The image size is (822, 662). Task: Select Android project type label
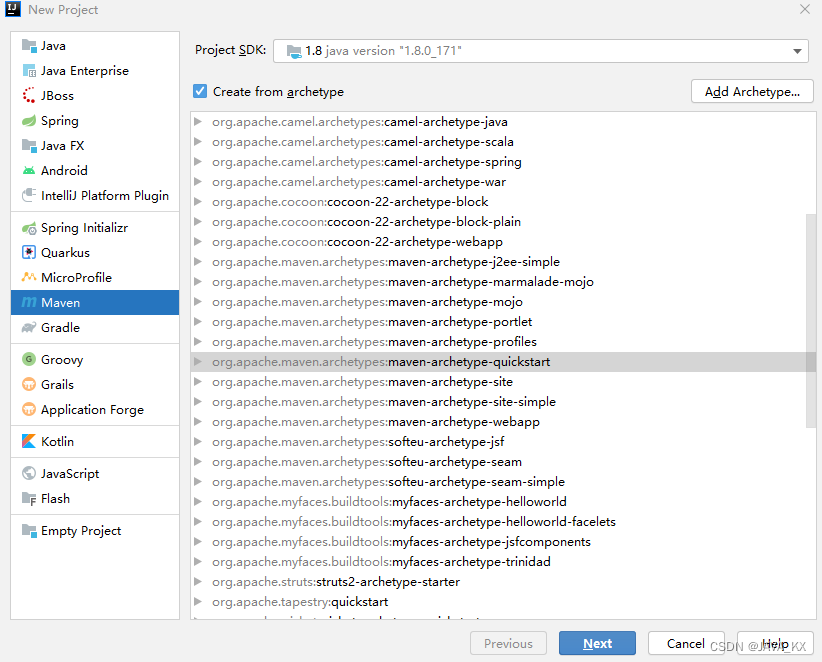pos(64,171)
